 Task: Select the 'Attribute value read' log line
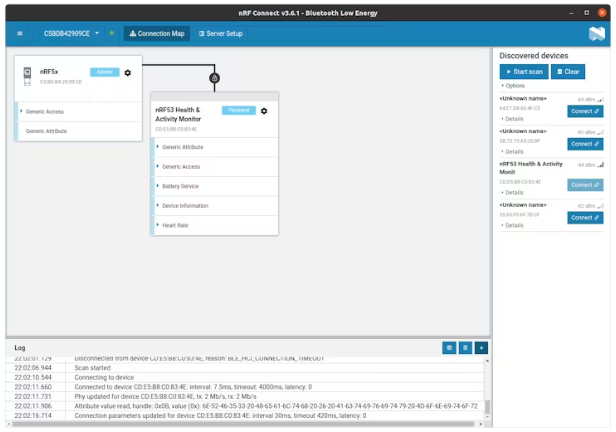[245, 406]
